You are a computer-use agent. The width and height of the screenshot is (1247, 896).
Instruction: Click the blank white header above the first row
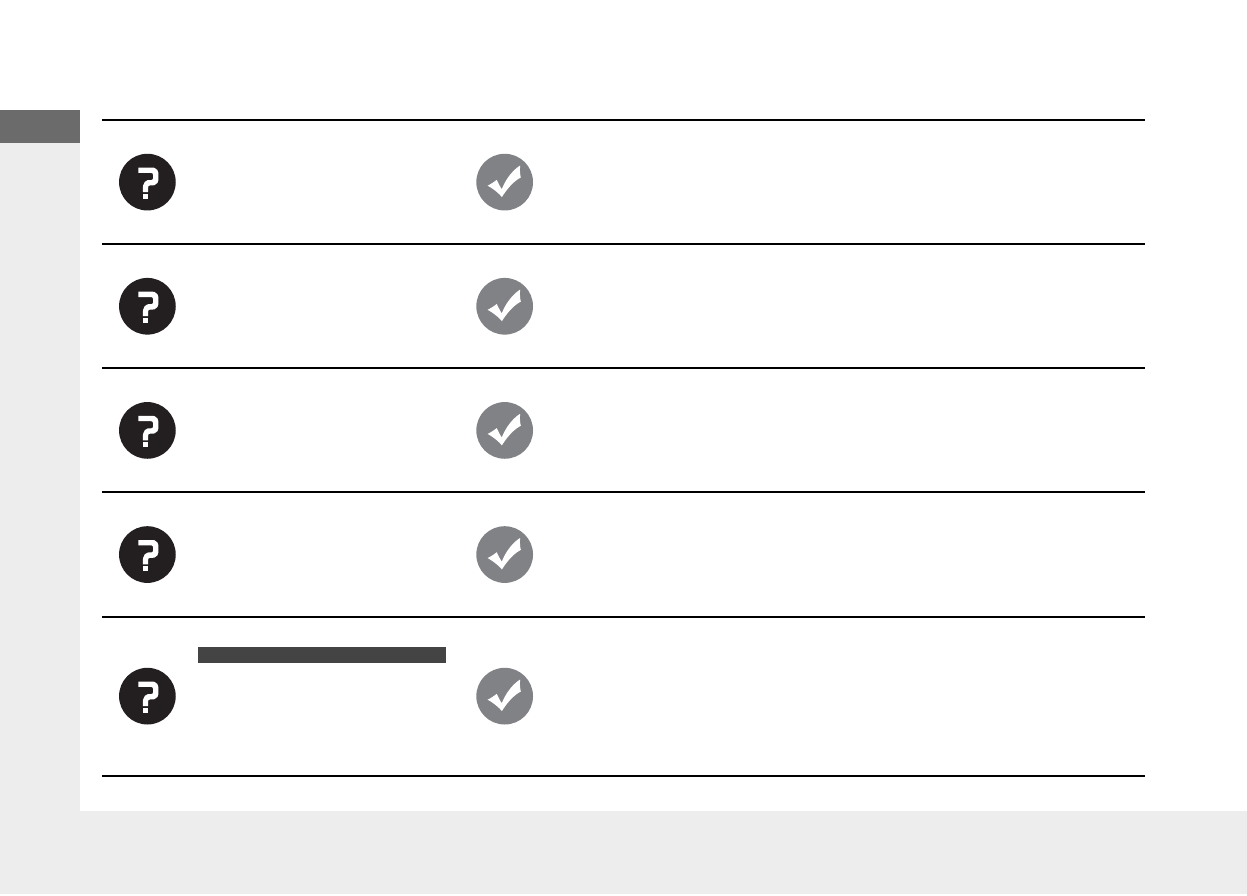tap(620, 60)
